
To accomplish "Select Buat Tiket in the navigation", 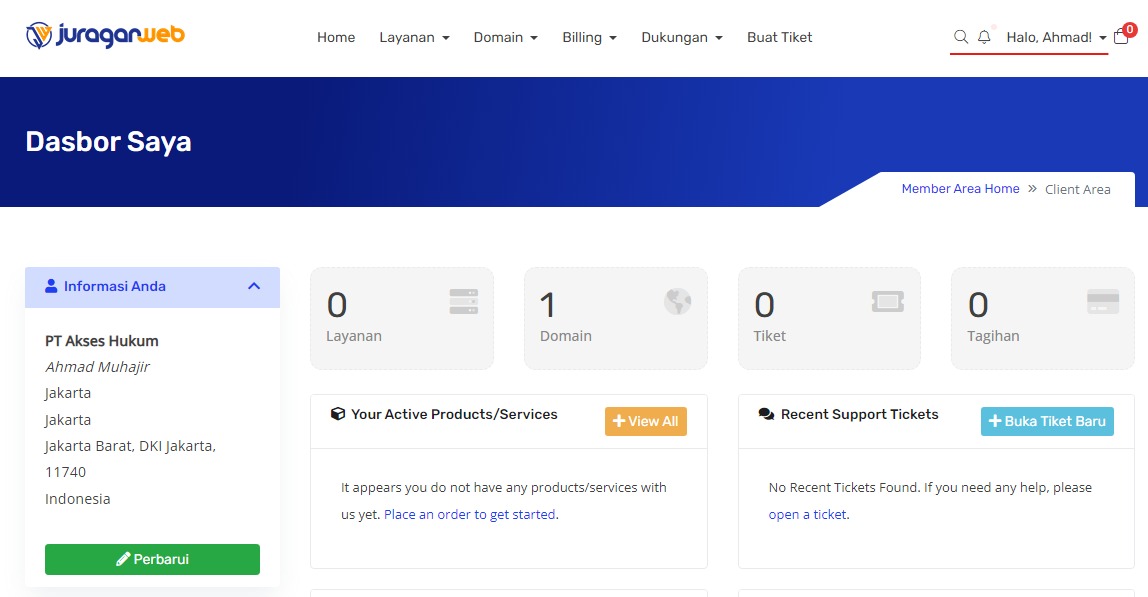I will (779, 38).
